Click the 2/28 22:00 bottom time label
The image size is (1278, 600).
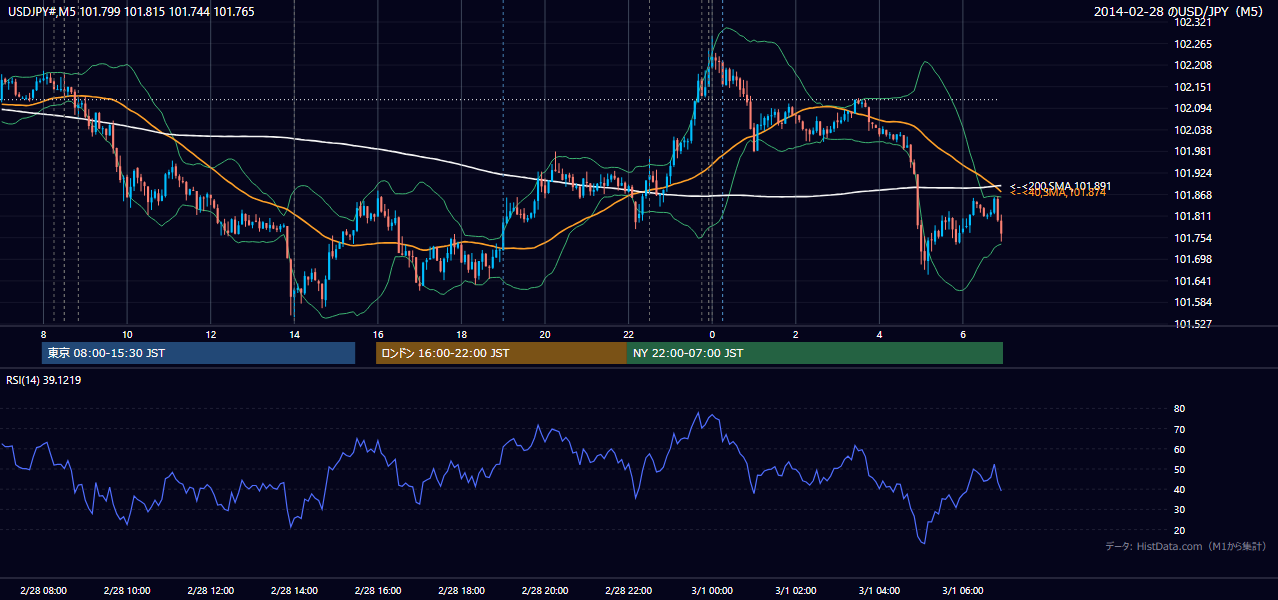628,590
